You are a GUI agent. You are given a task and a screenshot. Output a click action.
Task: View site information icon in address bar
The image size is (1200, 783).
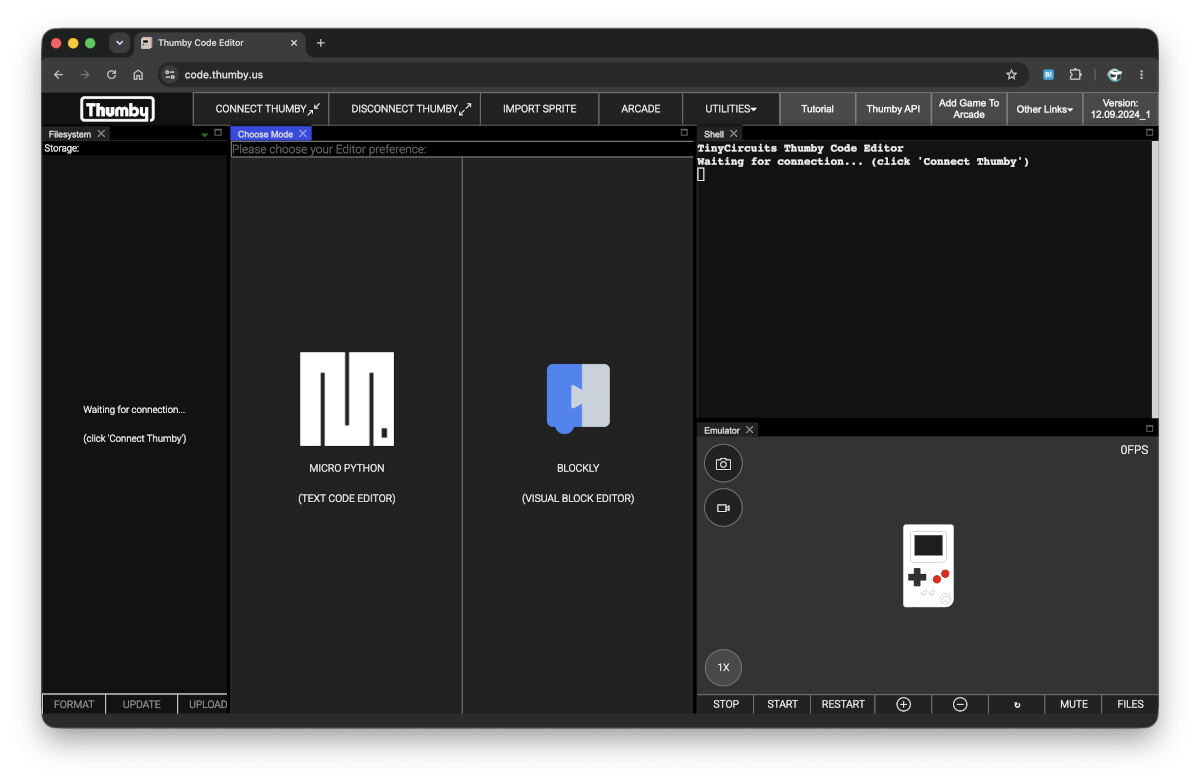point(170,74)
